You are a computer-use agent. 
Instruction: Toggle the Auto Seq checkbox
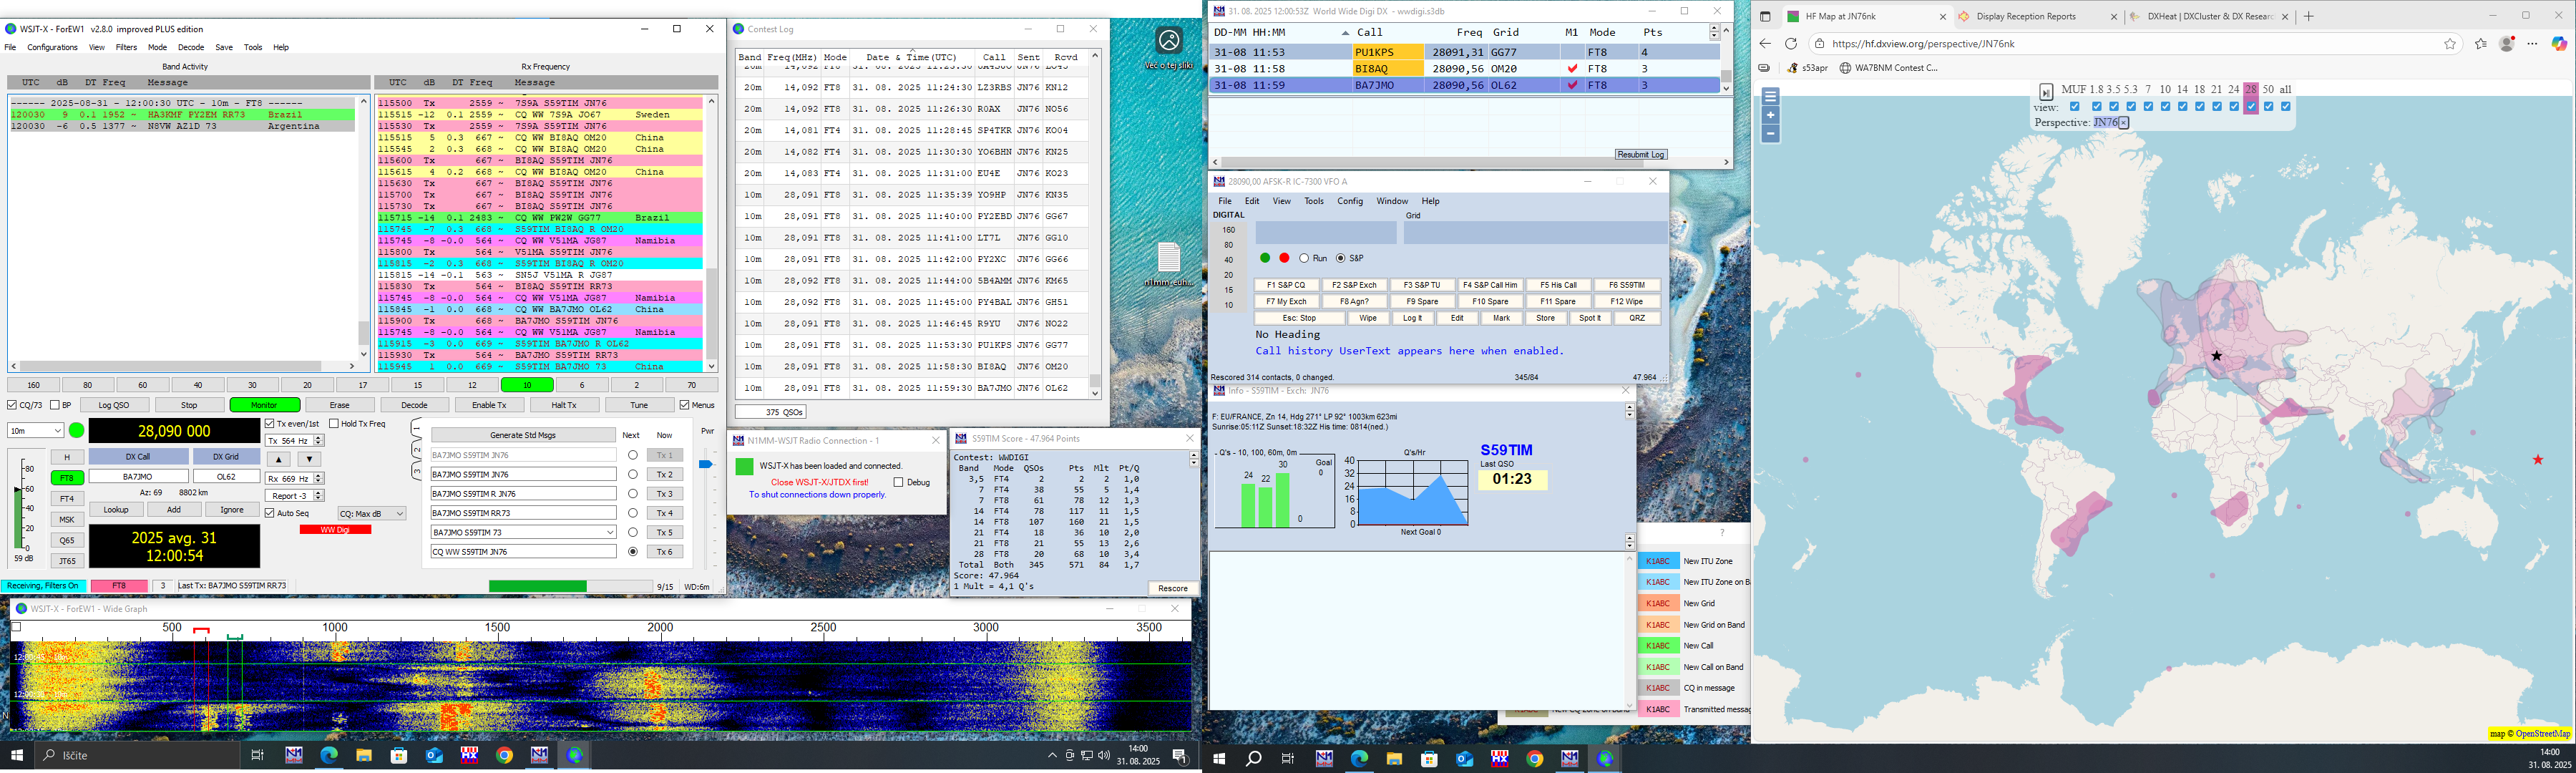click(x=270, y=513)
